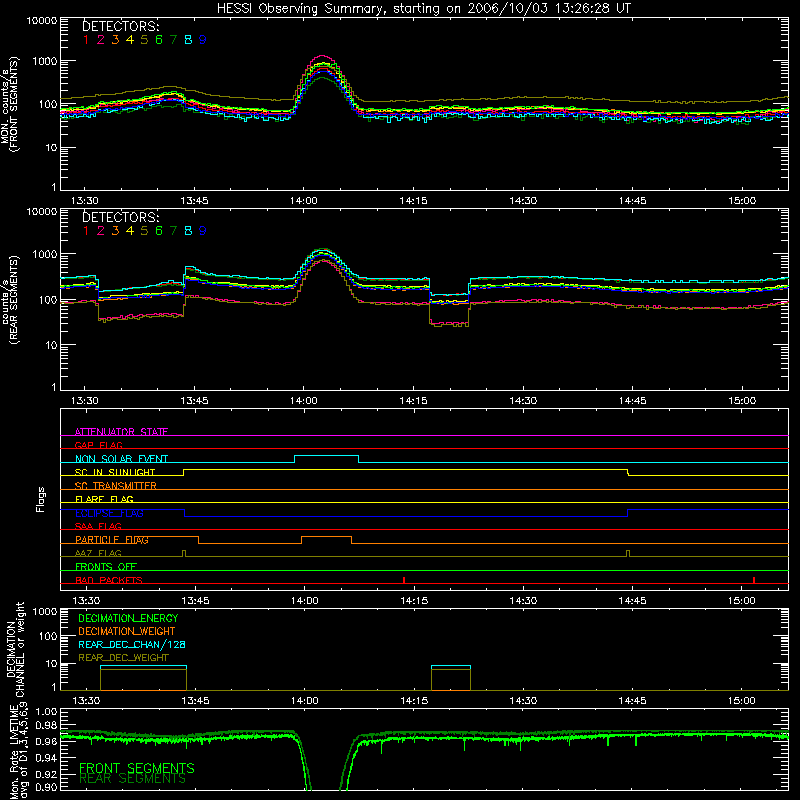Click the BAD PACKETS flag label
The width and height of the screenshot is (800, 800).
pyautogui.click(x=109, y=580)
